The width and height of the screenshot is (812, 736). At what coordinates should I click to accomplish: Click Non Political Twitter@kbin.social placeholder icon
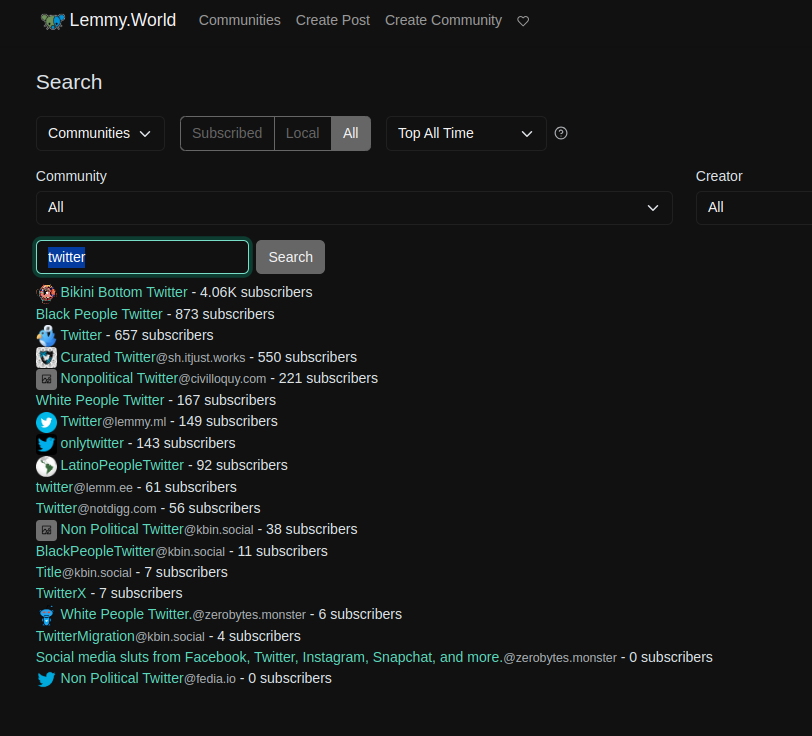pyautogui.click(x=46, y=530)
